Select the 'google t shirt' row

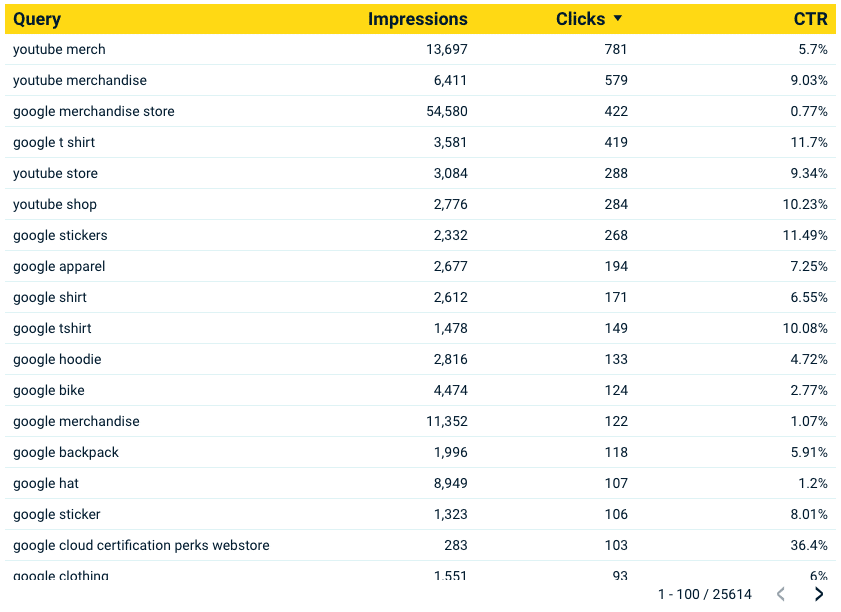pos(54,143)
